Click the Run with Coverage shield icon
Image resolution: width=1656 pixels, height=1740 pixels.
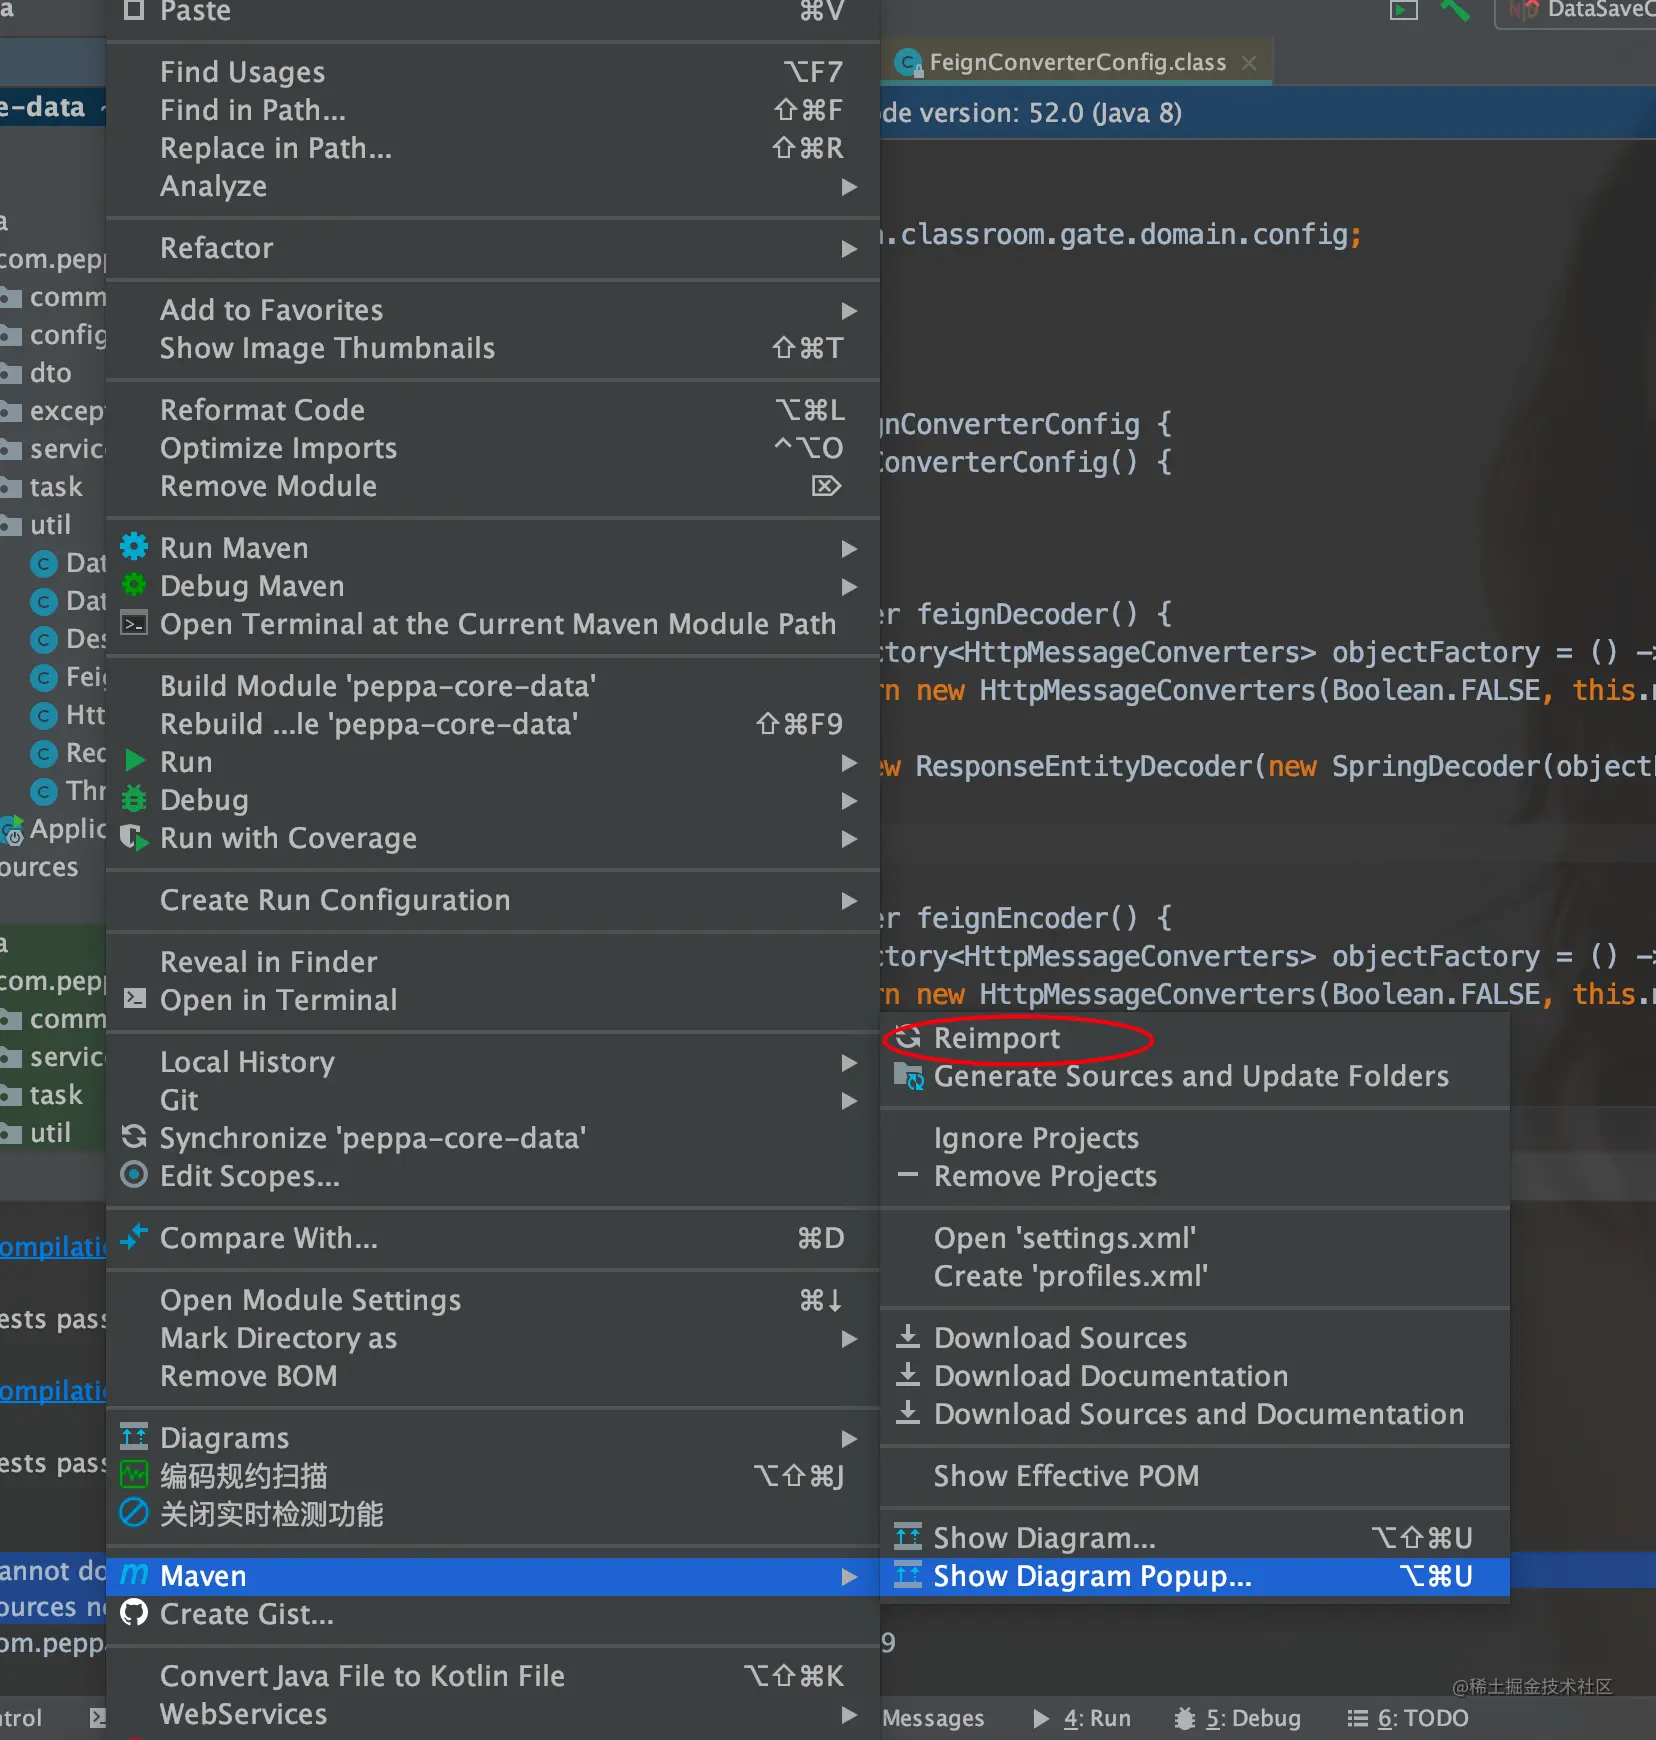pos(134,837)
